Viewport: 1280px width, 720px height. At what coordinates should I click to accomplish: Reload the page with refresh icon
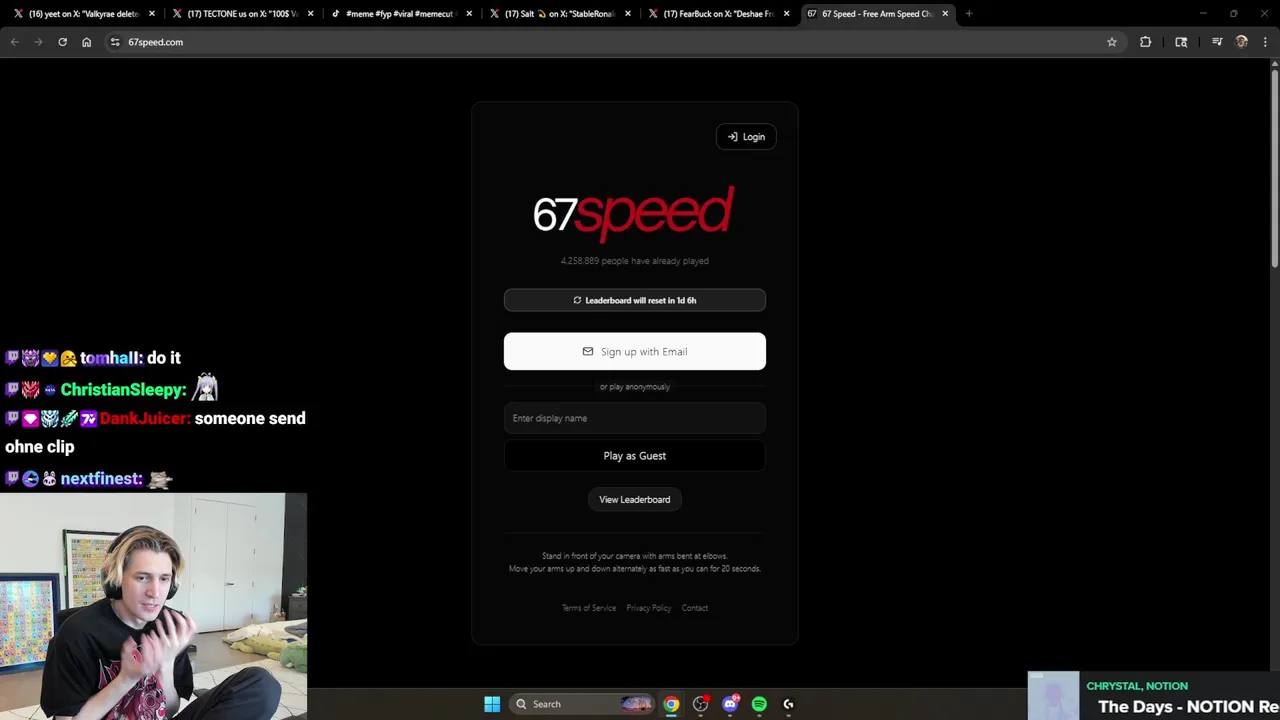(x=62, y=42)
